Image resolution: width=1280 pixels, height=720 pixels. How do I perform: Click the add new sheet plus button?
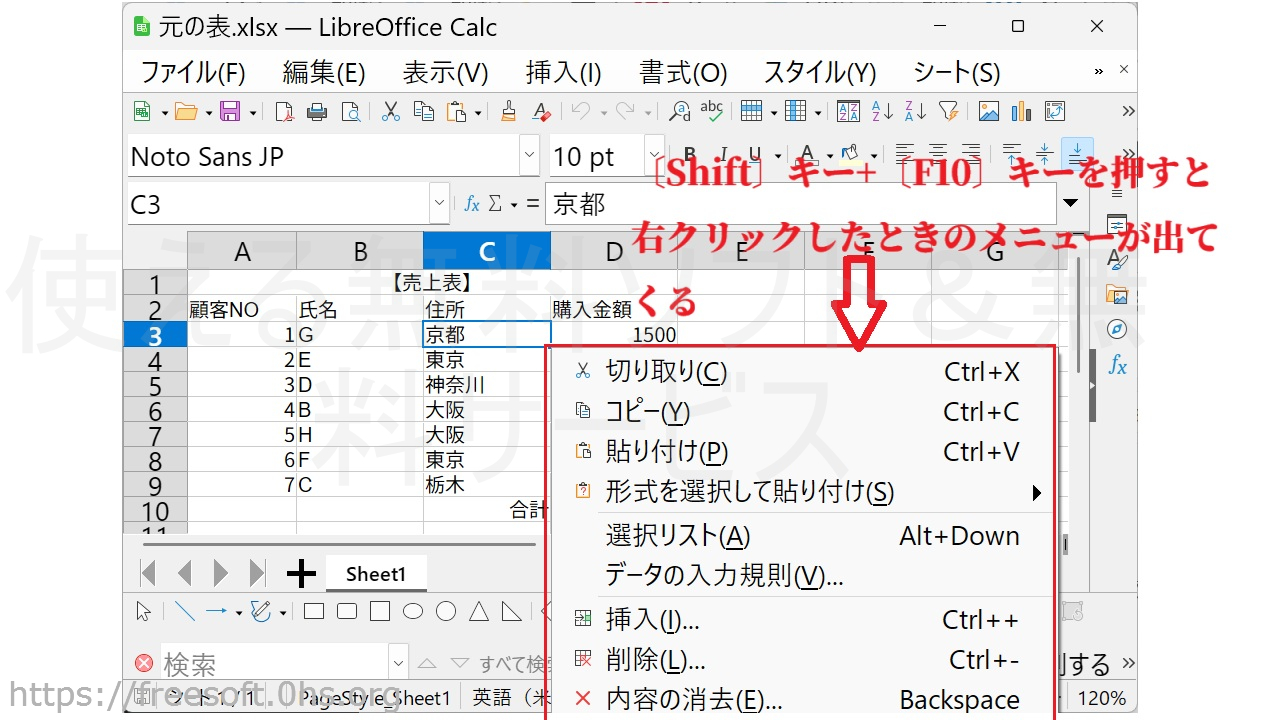301,574
